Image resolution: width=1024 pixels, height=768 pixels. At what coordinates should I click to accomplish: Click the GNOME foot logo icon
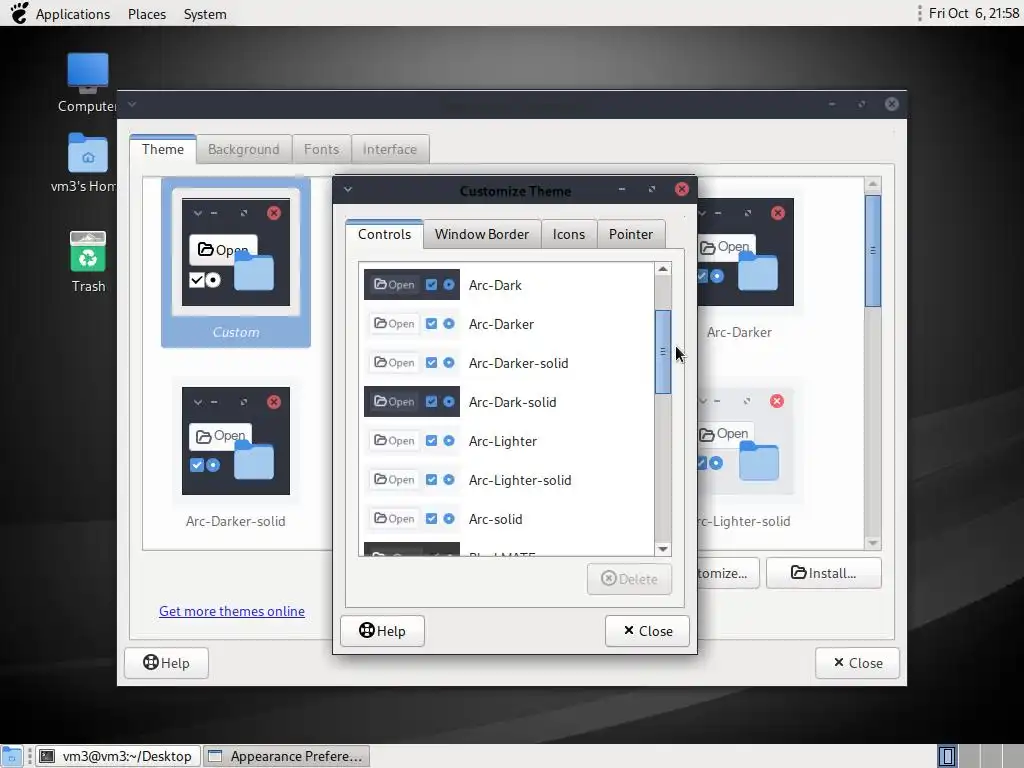pyautogui.click(x=19, y=13)
